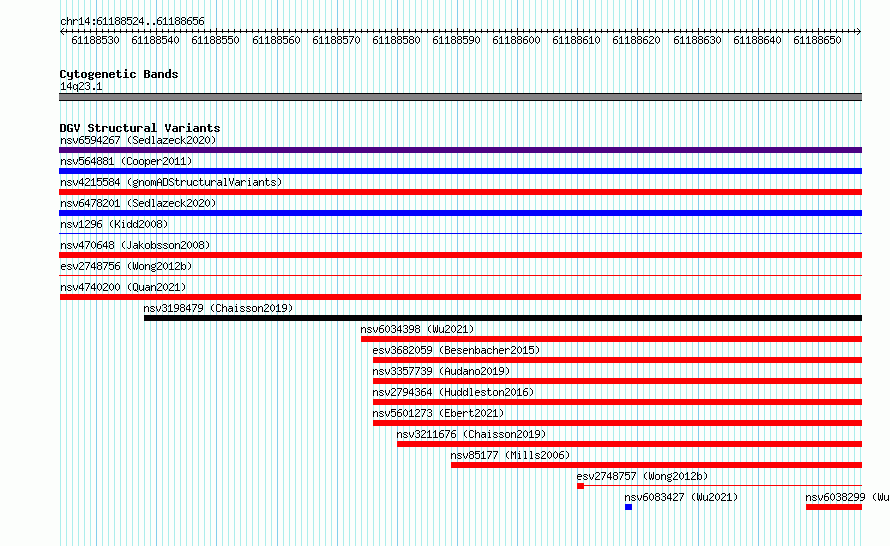Click ruler position 61188630
Image resolution: width=890 pixels, height=546 pixels.
[697, 40]
